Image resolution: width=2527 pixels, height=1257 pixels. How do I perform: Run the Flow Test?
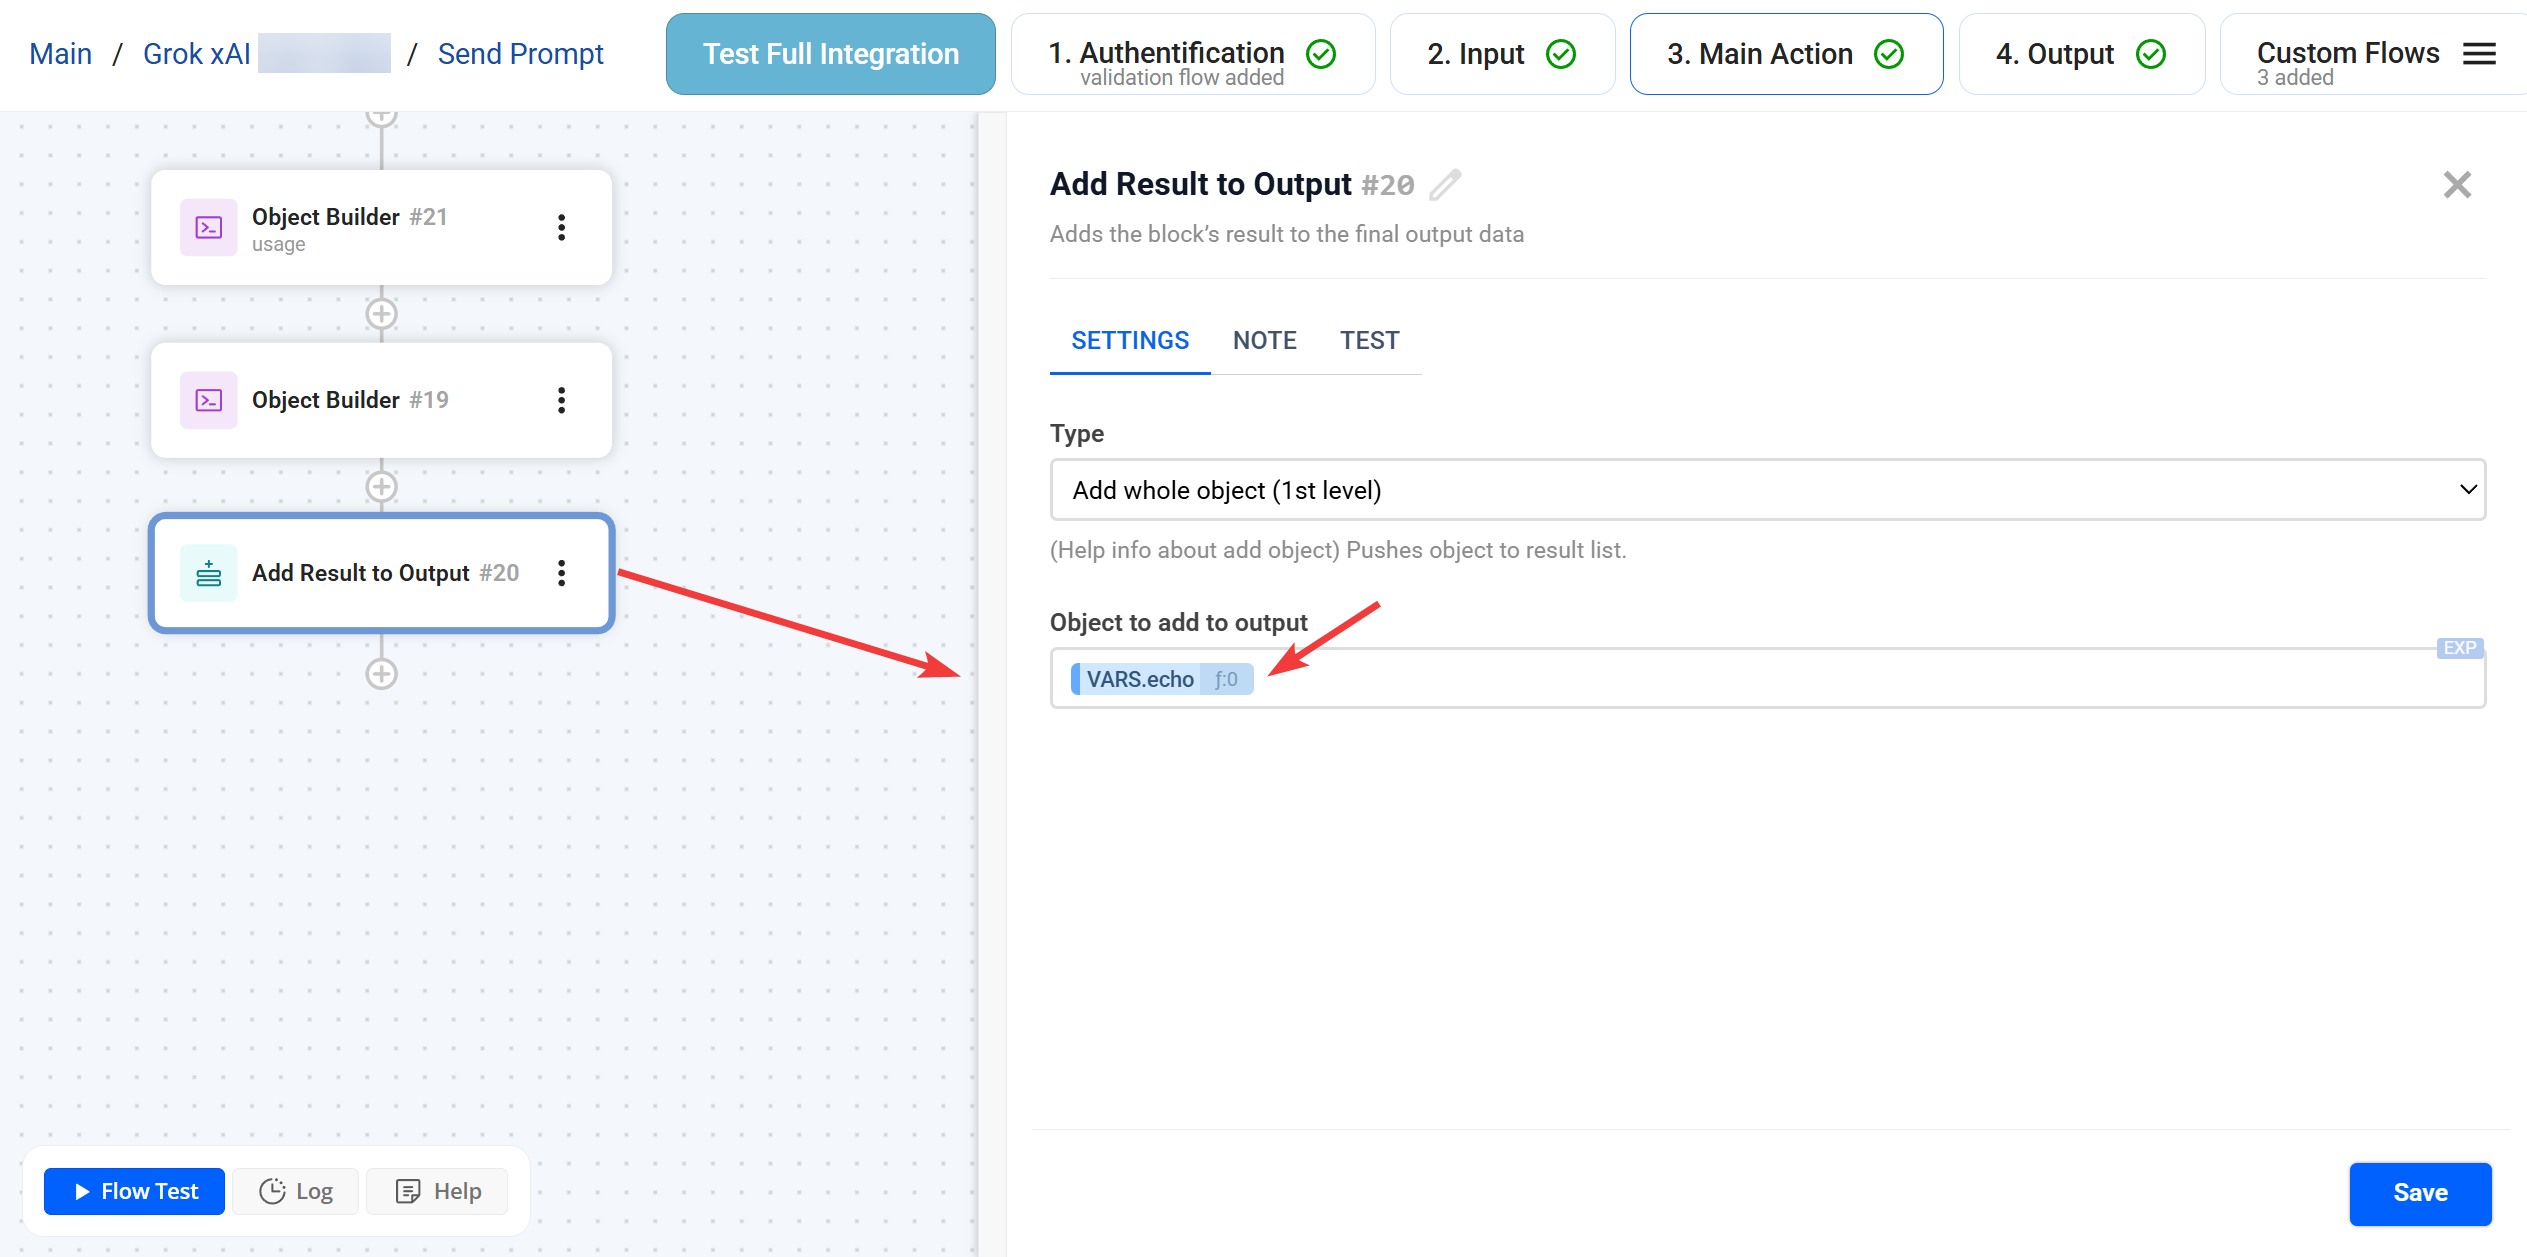[133, 1191]
